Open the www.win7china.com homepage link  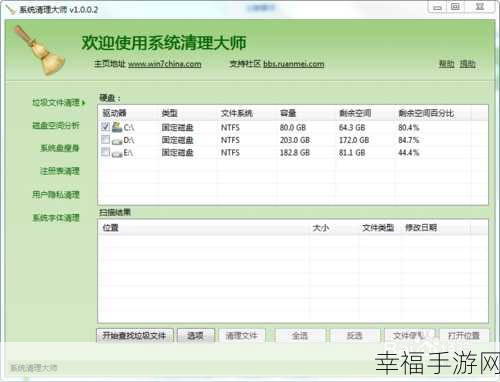click(165, 64)
